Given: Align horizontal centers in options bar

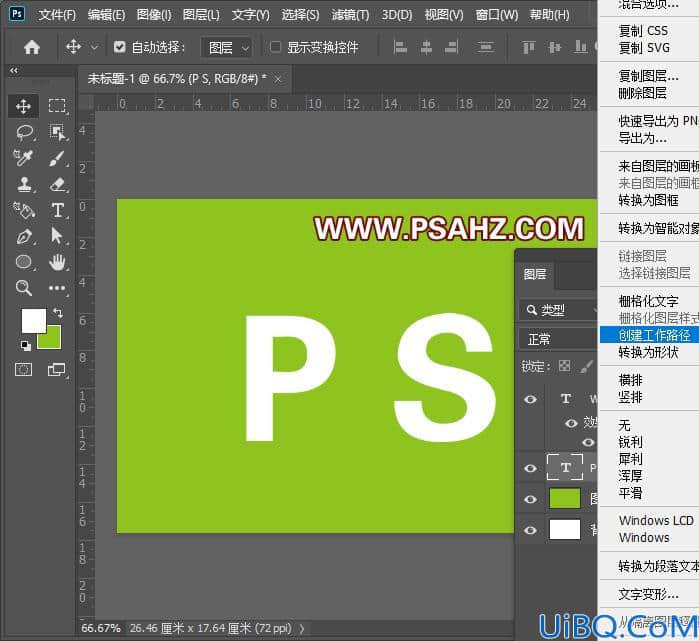Looking at the screenshot, I should [x=426, y=47].
